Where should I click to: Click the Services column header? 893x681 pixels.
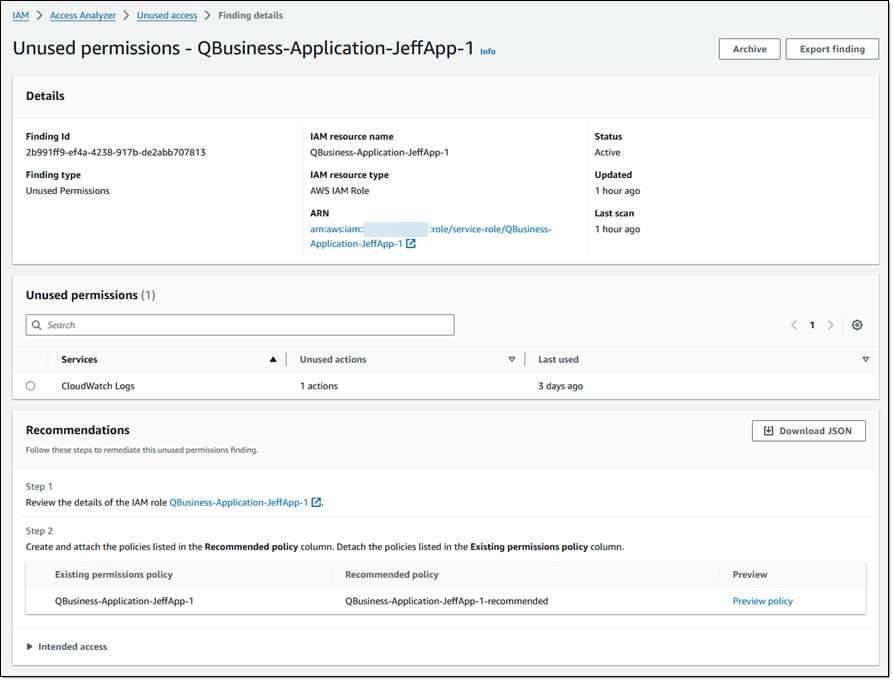pos(79,359)
